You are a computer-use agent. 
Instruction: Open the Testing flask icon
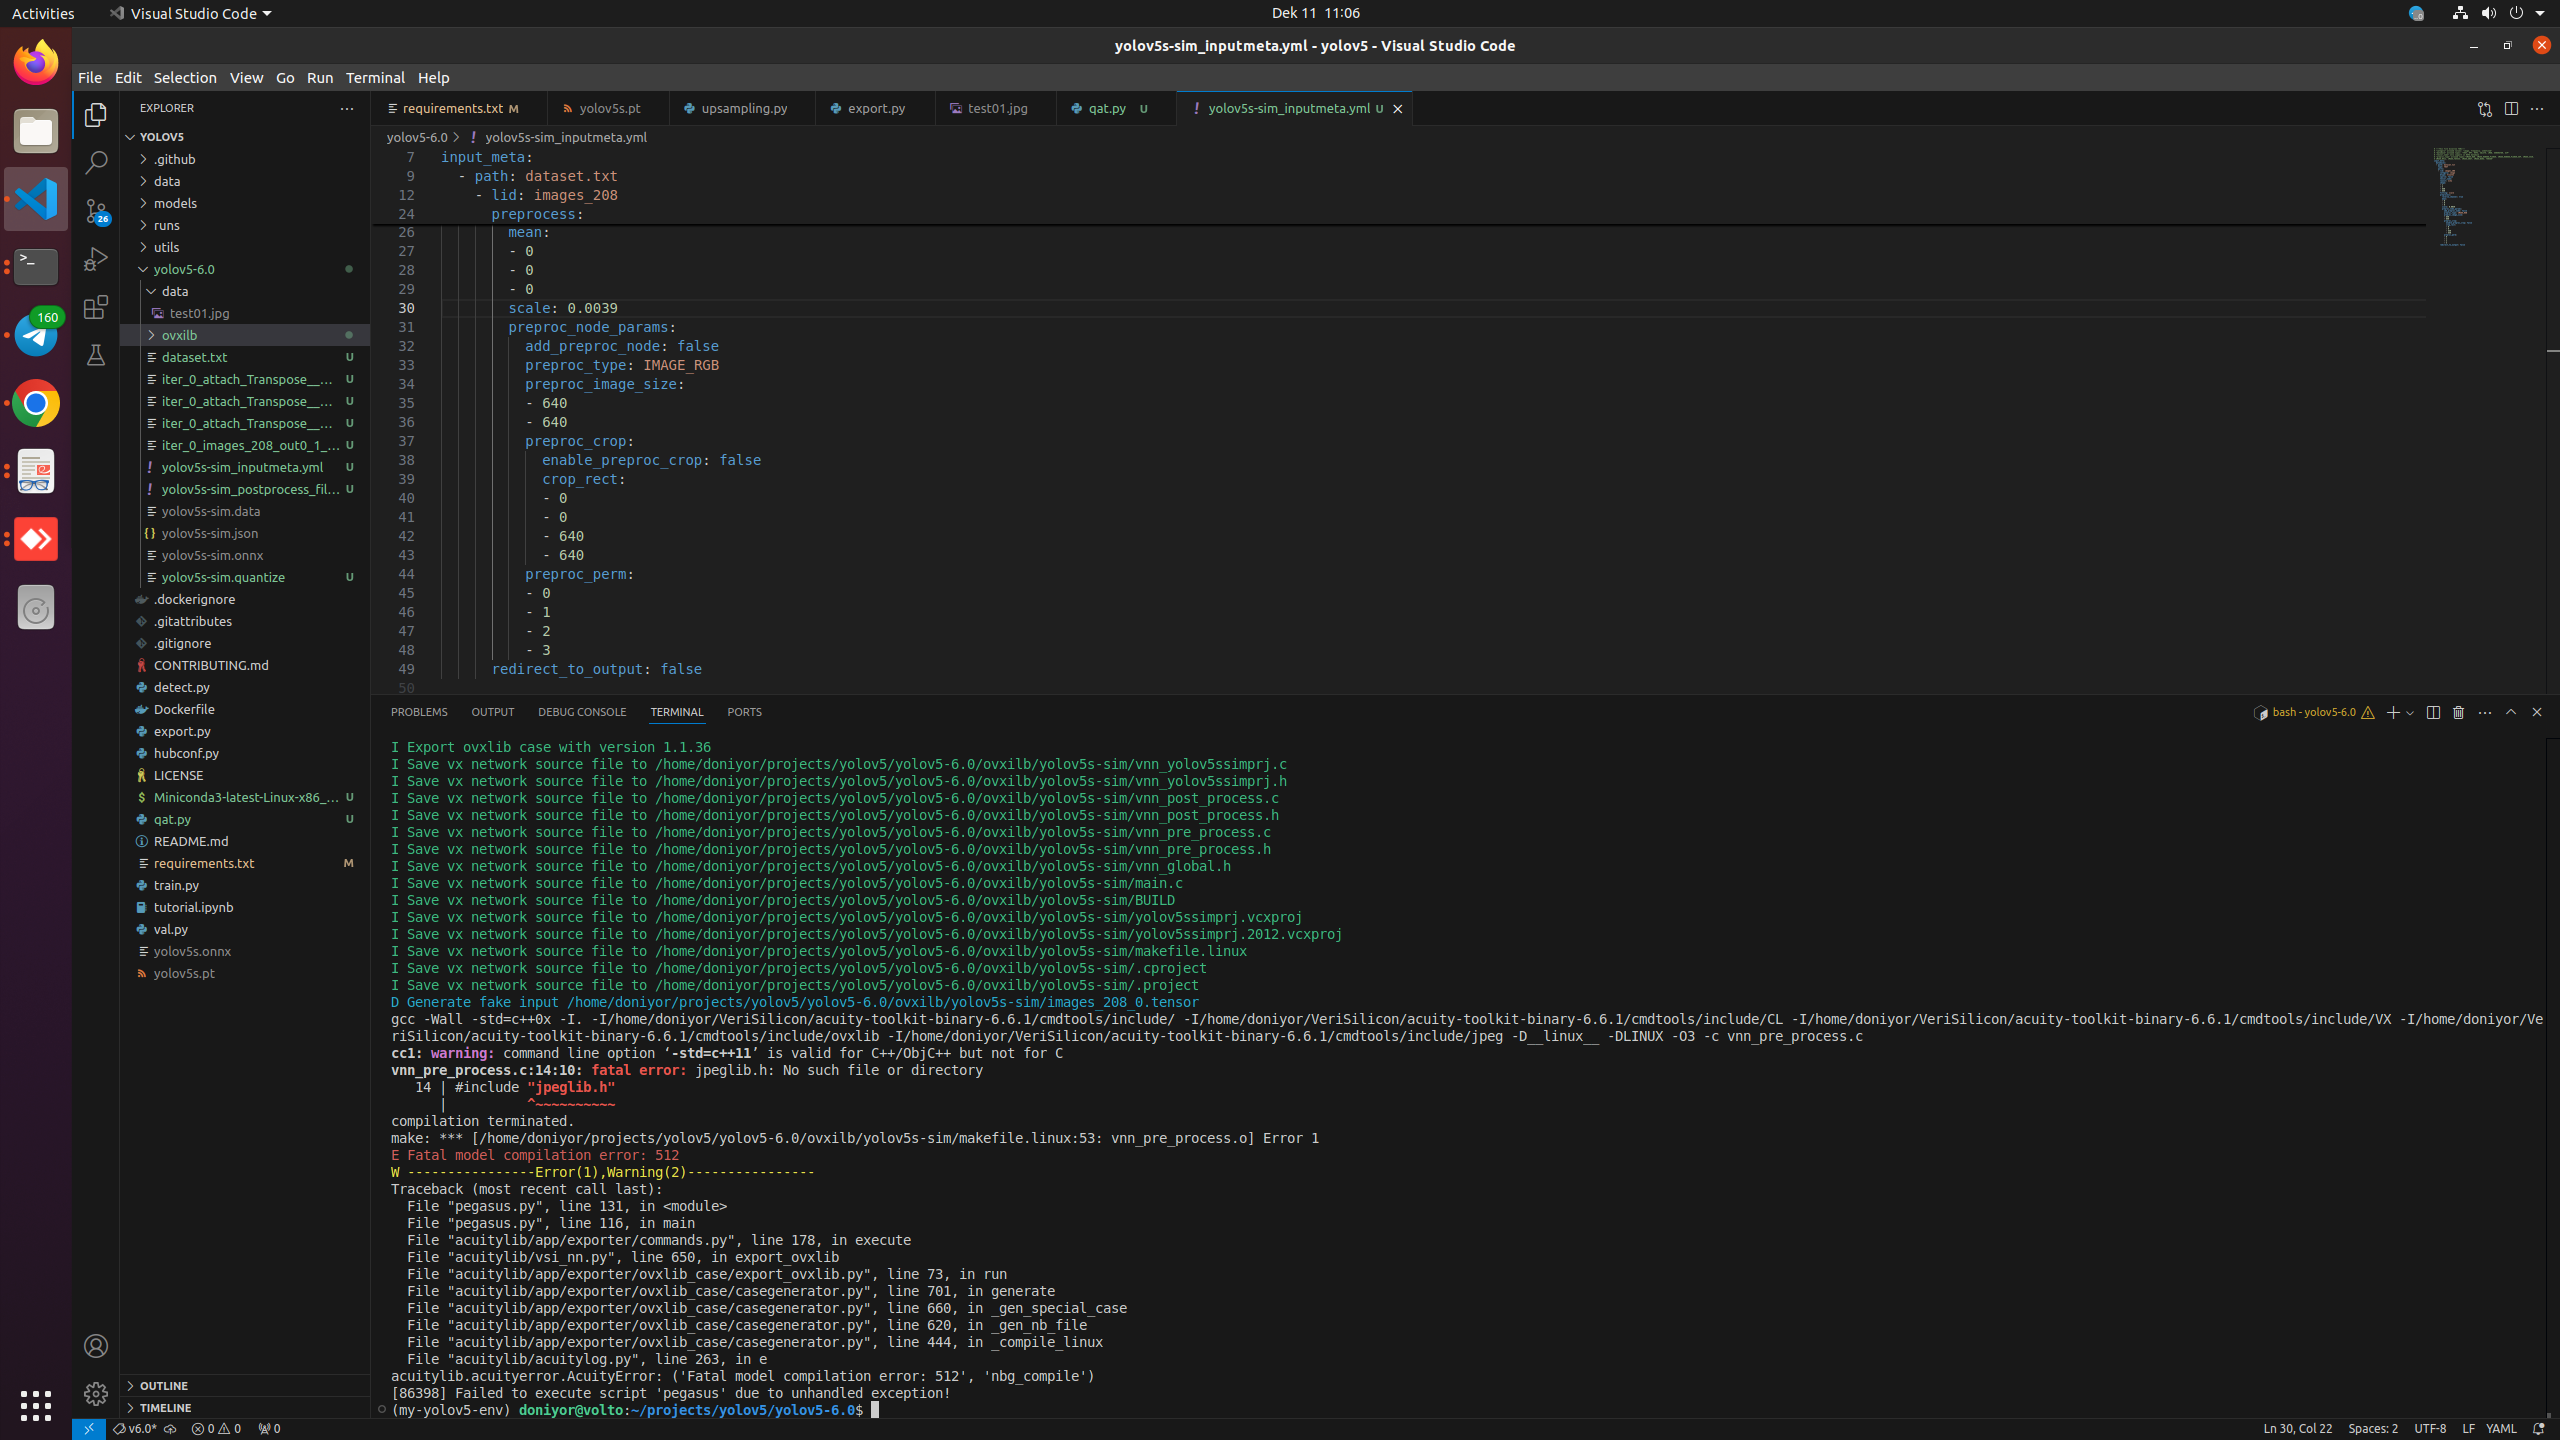[96, 355]
